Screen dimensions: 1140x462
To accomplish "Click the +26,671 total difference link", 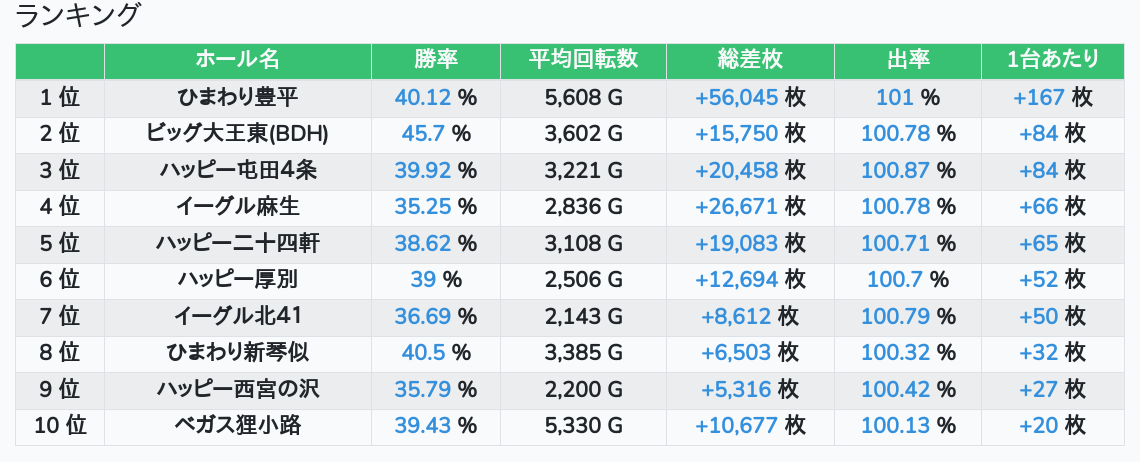I will click(x=736, y=207).
